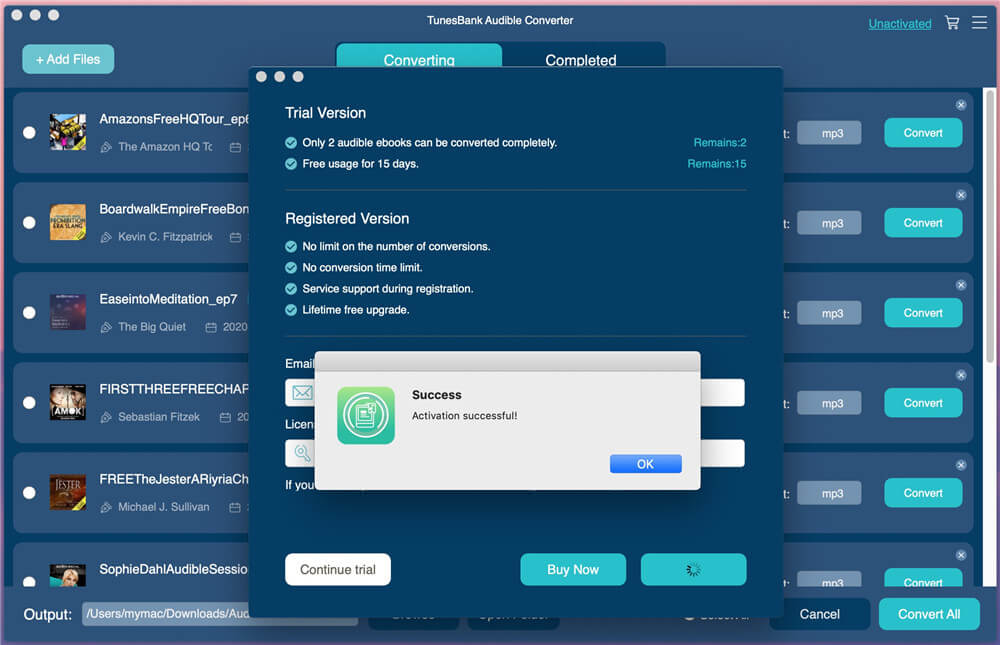This screenshot has width=1000, height=645.
Task: Click Convert All button
Action: click(929, 614)
